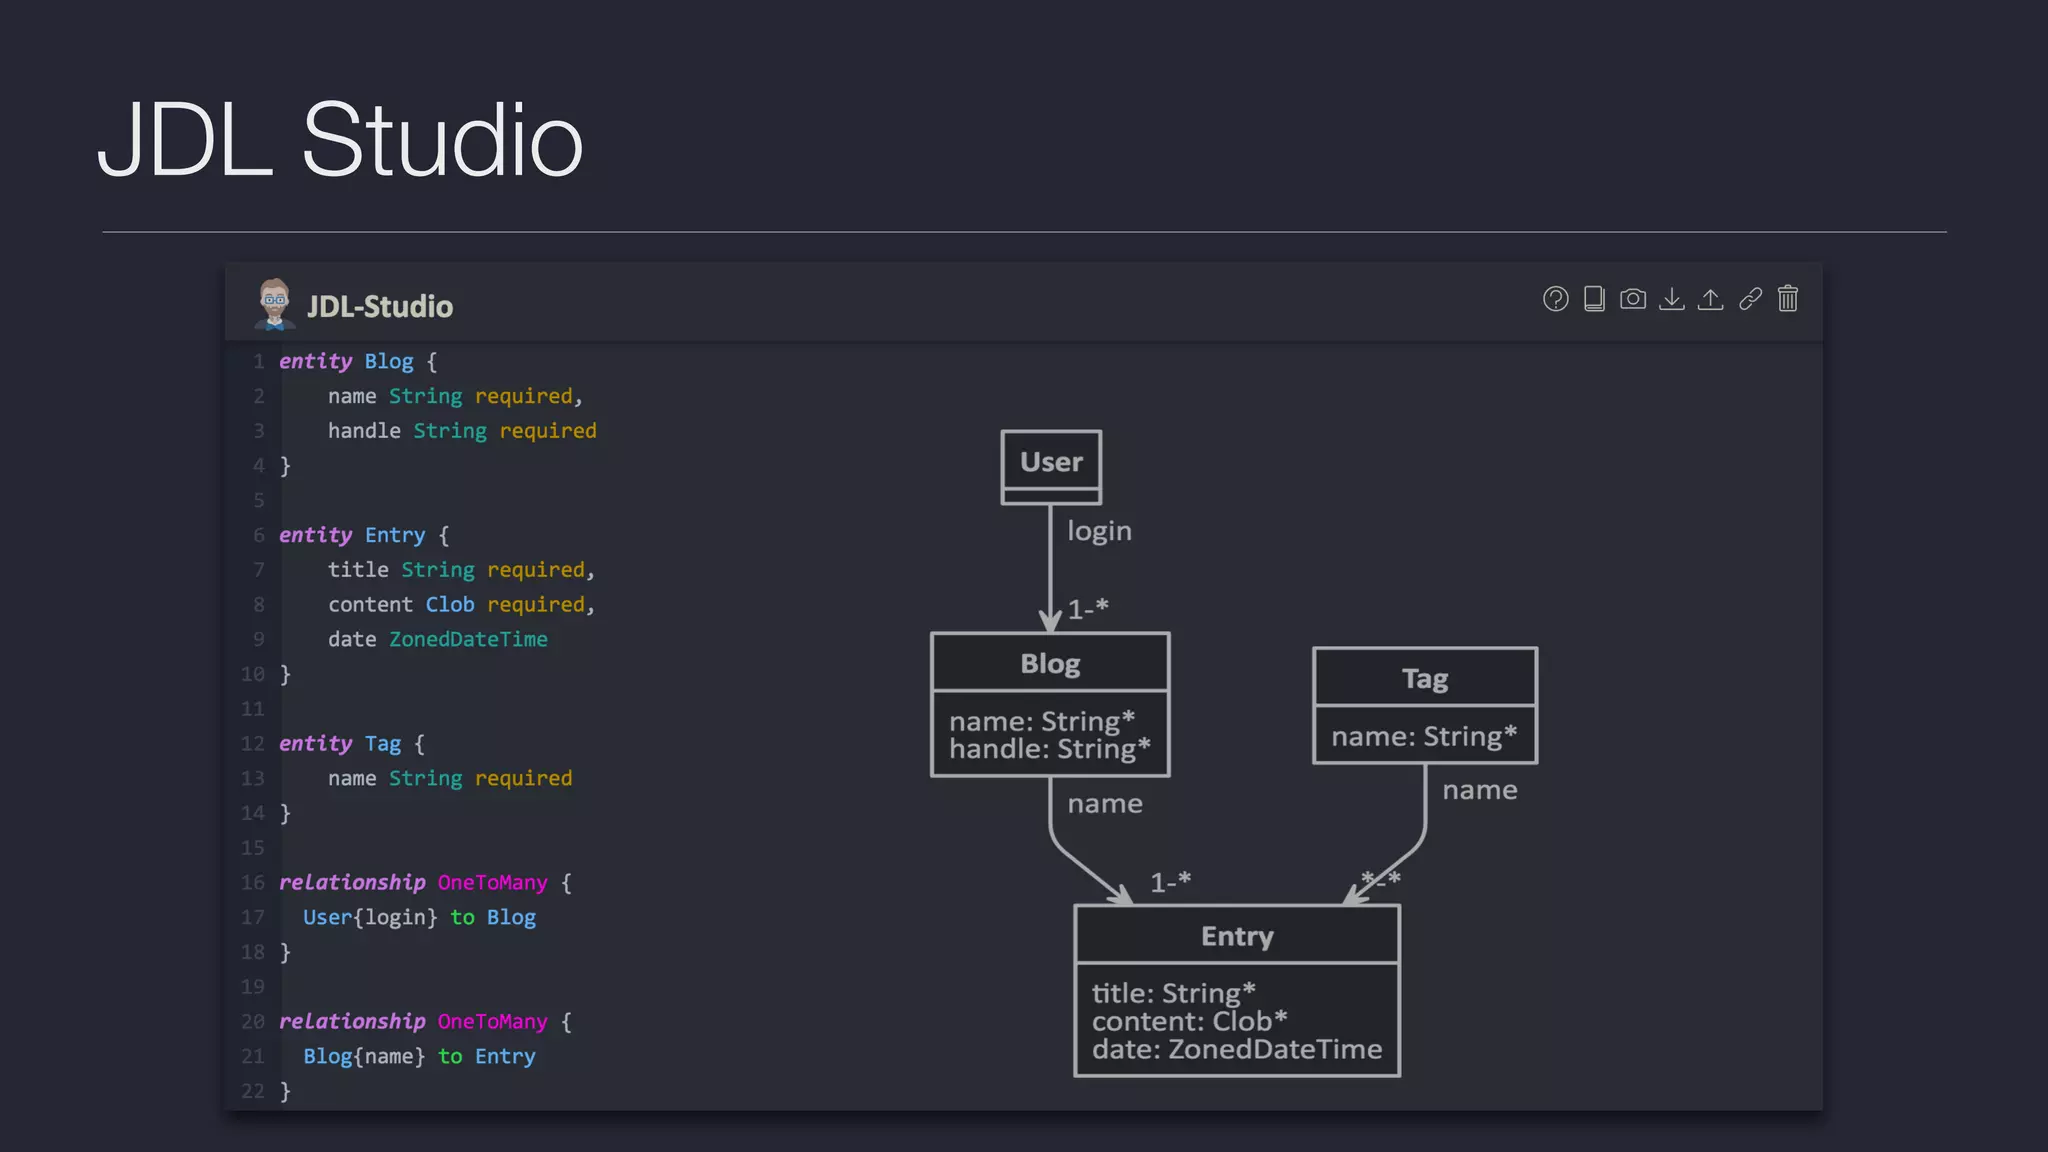Select the Blog entity header in diagram
Image resolution: width=2048 pixels, height=1152 pixels.
[x=1050, y=663]
